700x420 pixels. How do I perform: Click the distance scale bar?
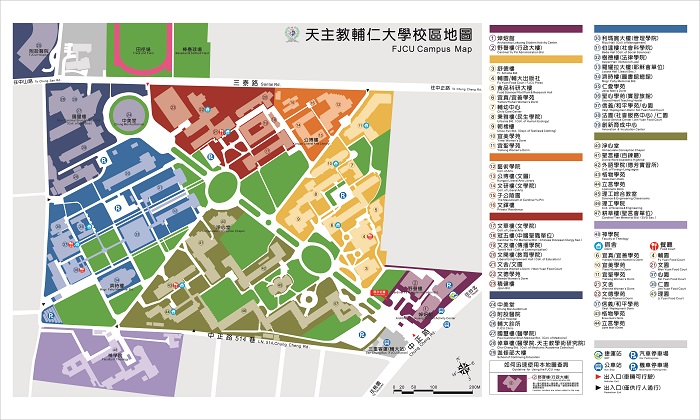pyautogui.click(x=433, y=392)
